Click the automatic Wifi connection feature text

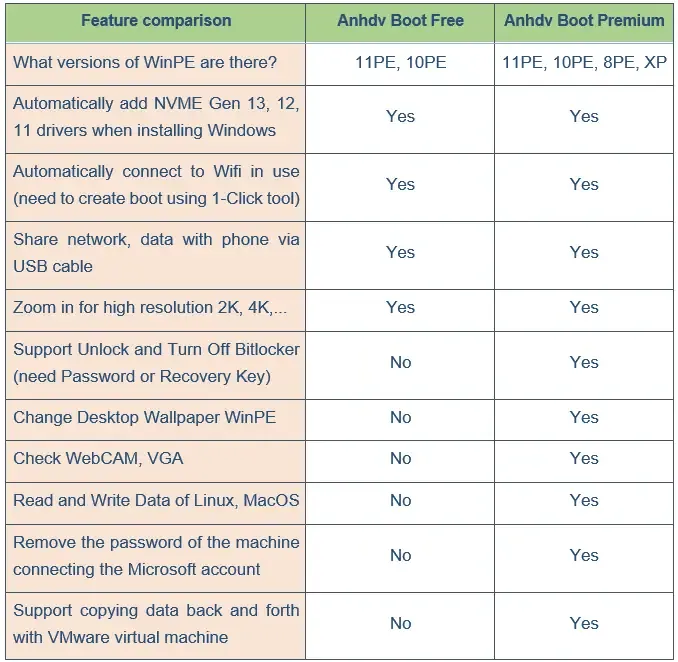tap(156, 185)
